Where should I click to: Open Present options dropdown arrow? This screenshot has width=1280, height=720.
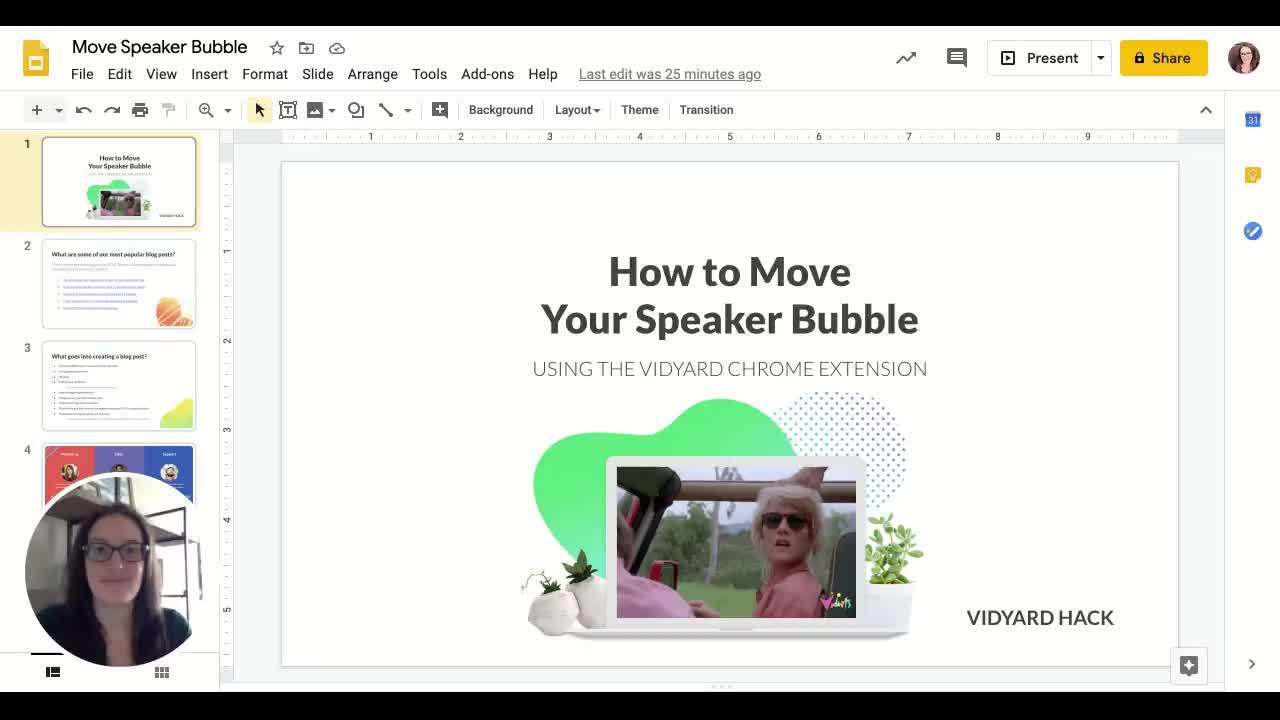1100,58
